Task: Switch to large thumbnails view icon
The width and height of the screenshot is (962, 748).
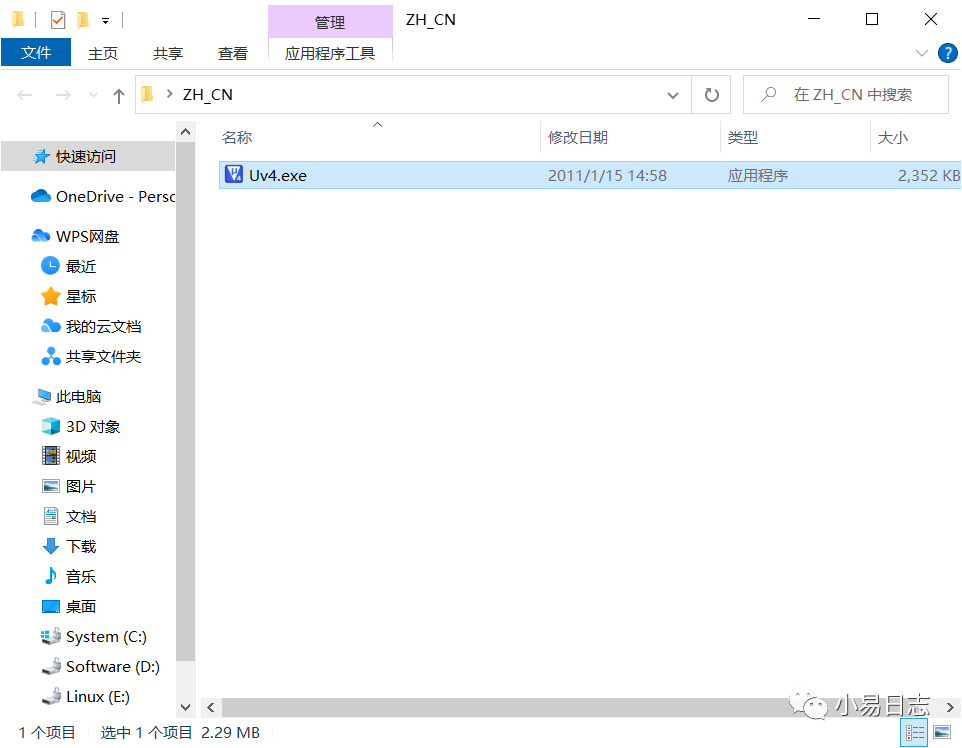Action: tap(942, 733)
